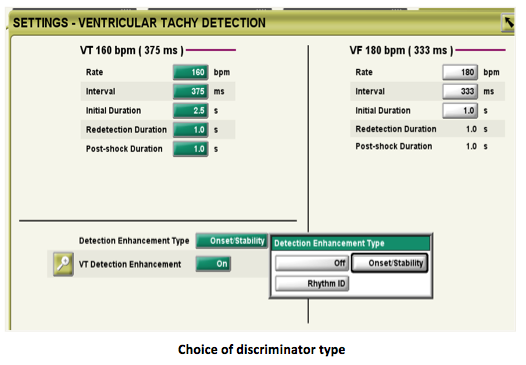Open the magnifier icon beside VT Detection Enhancement
This screenshot has height=365, width=526.
coord(63,264)
